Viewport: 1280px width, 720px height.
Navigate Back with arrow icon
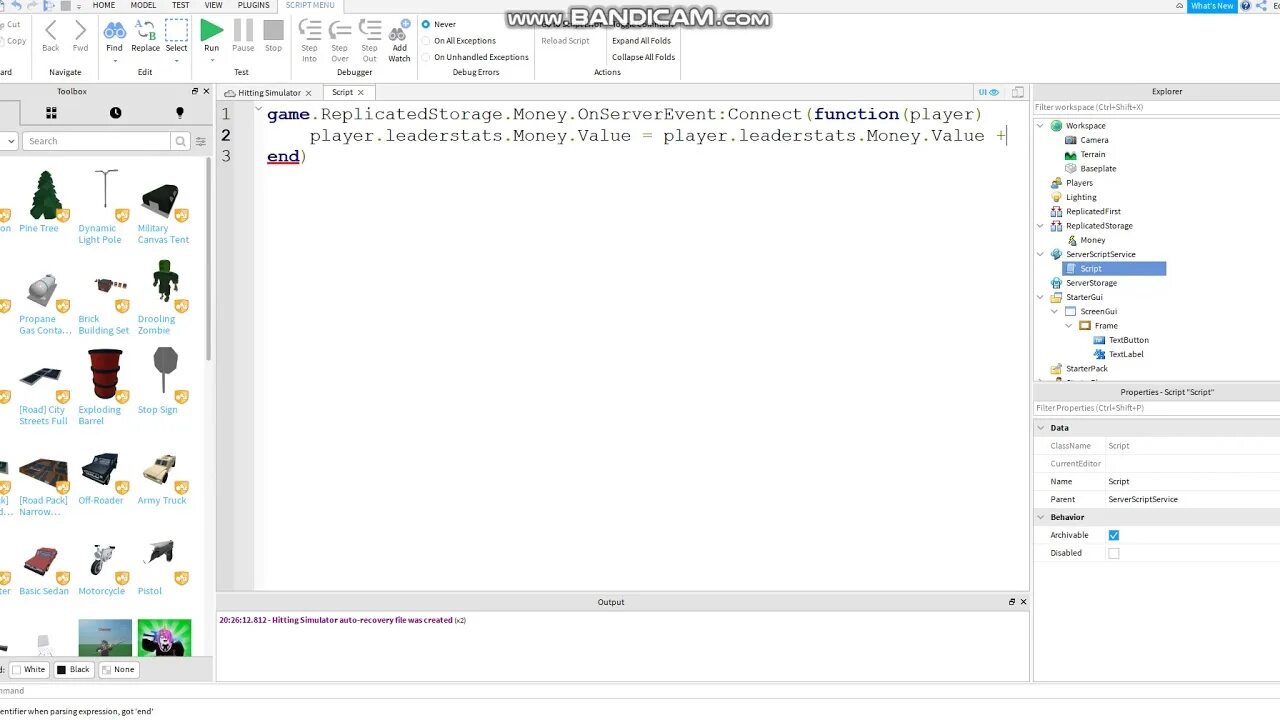click(x=50, y=30)
